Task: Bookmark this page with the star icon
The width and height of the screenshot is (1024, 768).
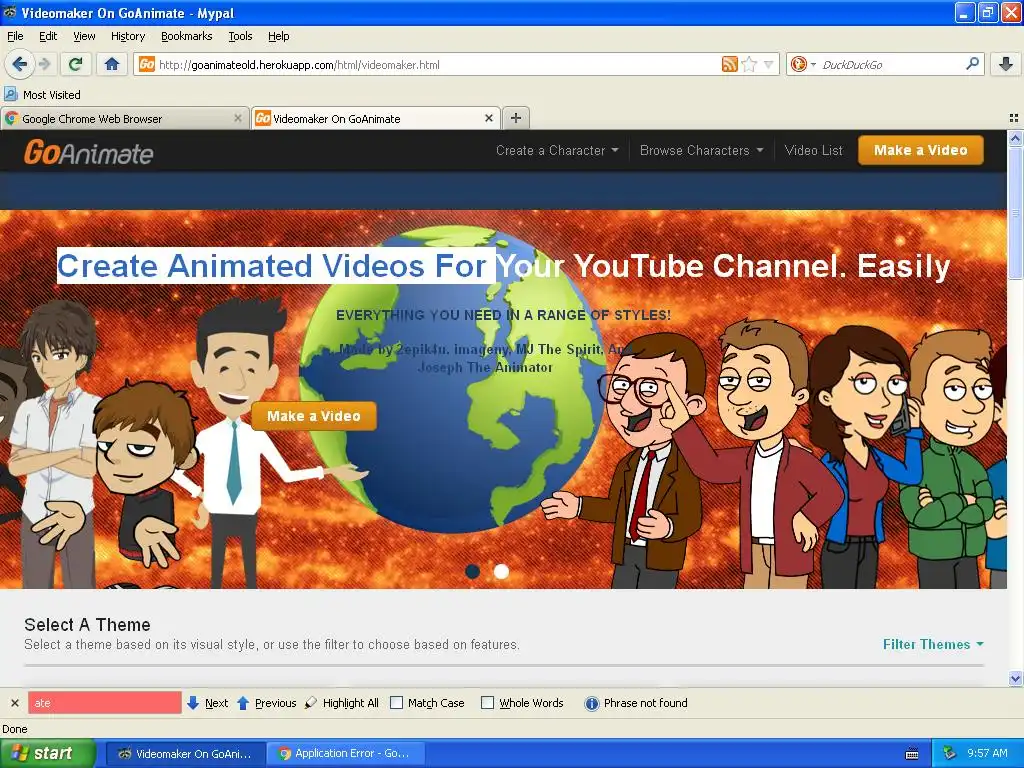Action: click(749, 64)
